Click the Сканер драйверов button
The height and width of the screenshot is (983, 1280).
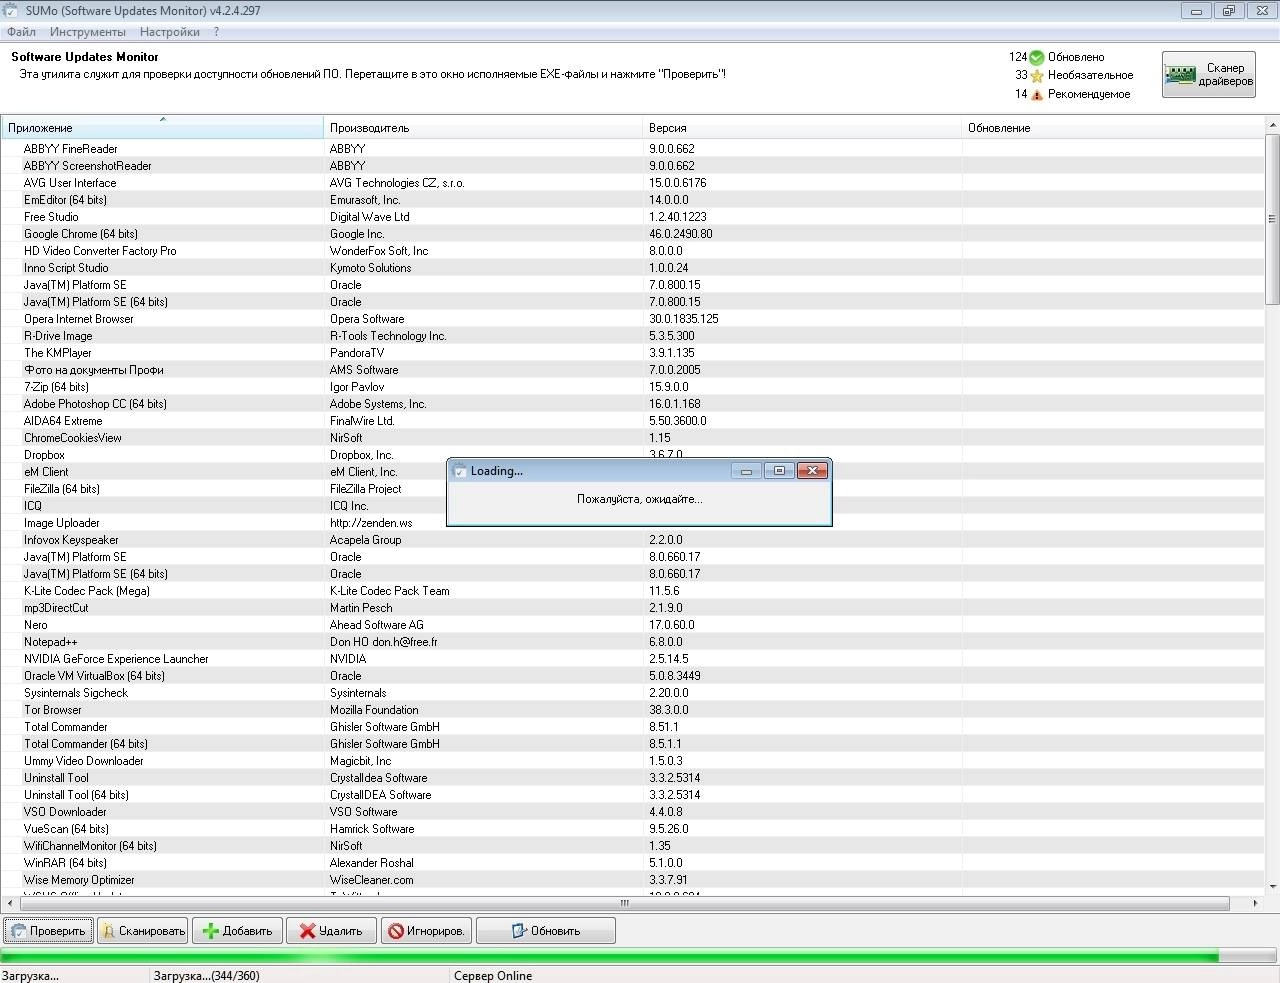click(1208, 75)
